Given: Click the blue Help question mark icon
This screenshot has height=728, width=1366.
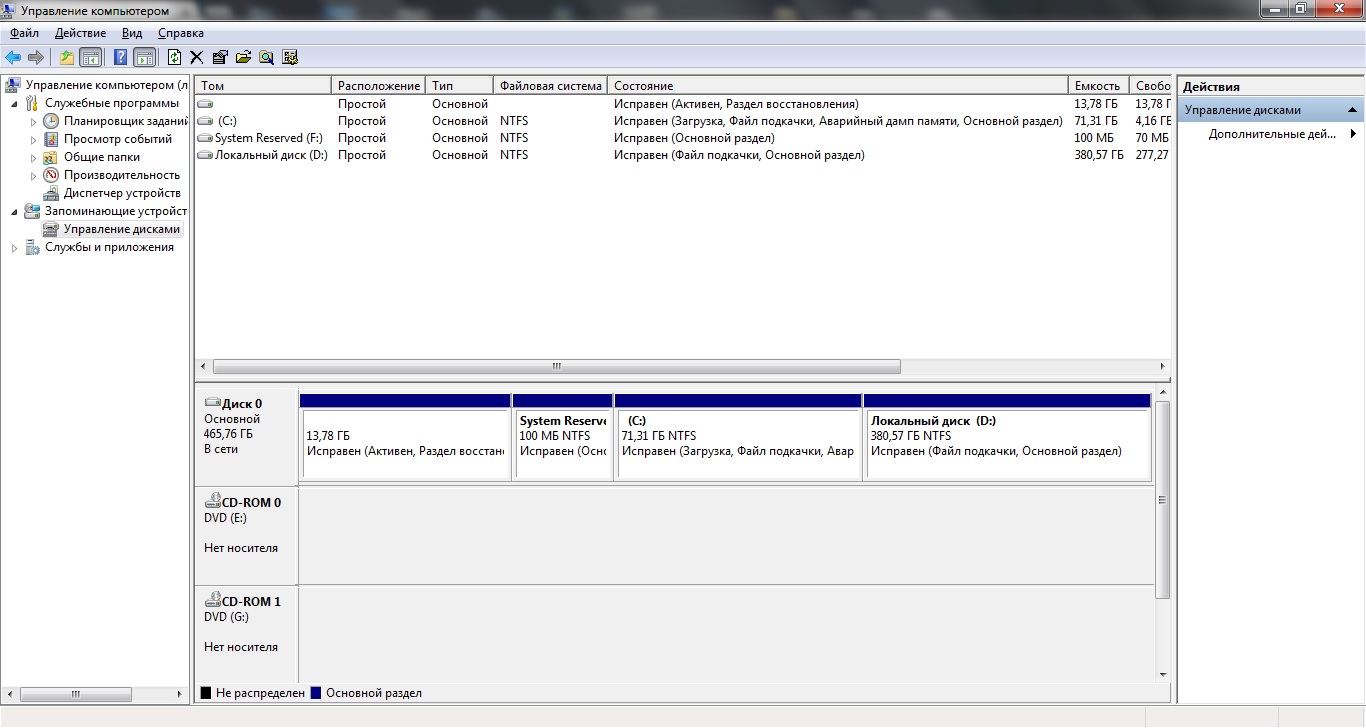Looking at the screenshot, I should tap(120, 57).
